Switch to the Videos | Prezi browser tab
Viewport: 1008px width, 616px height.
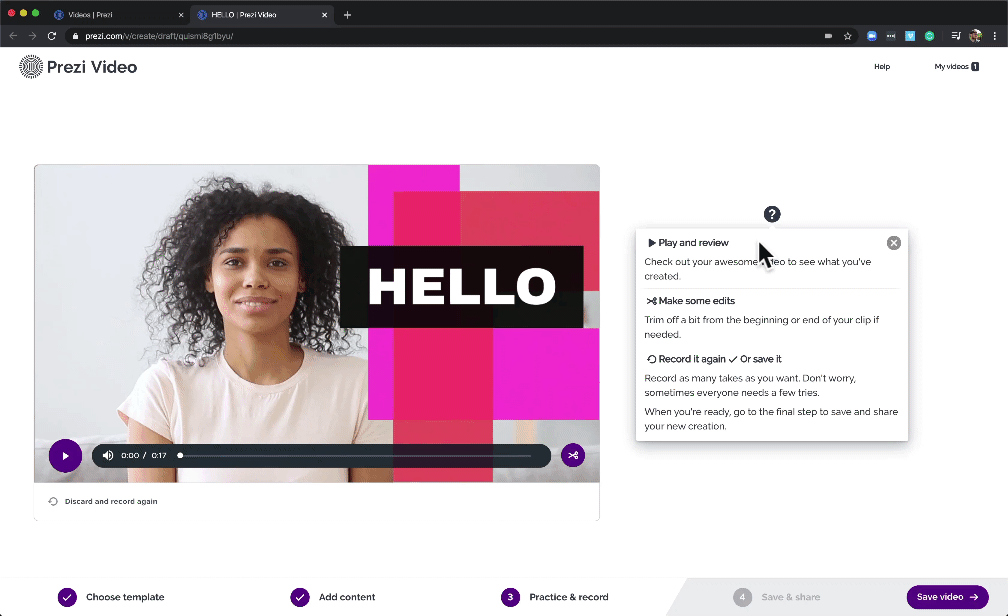pos(116,15)
